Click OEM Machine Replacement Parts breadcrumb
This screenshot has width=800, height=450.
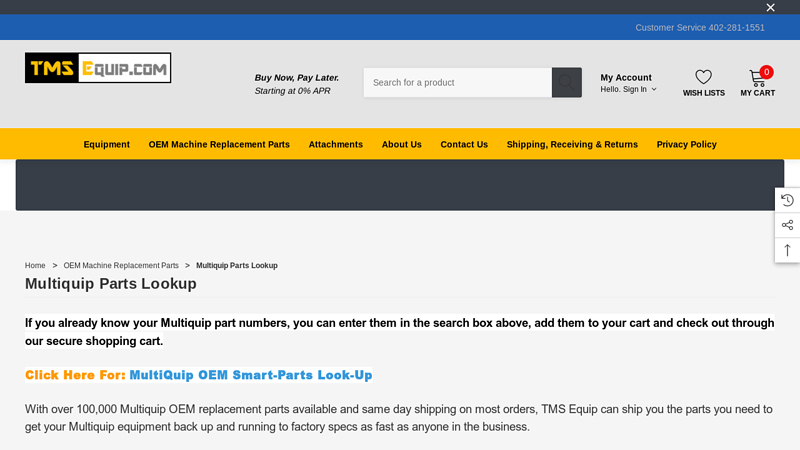click(x=121, y=265)
